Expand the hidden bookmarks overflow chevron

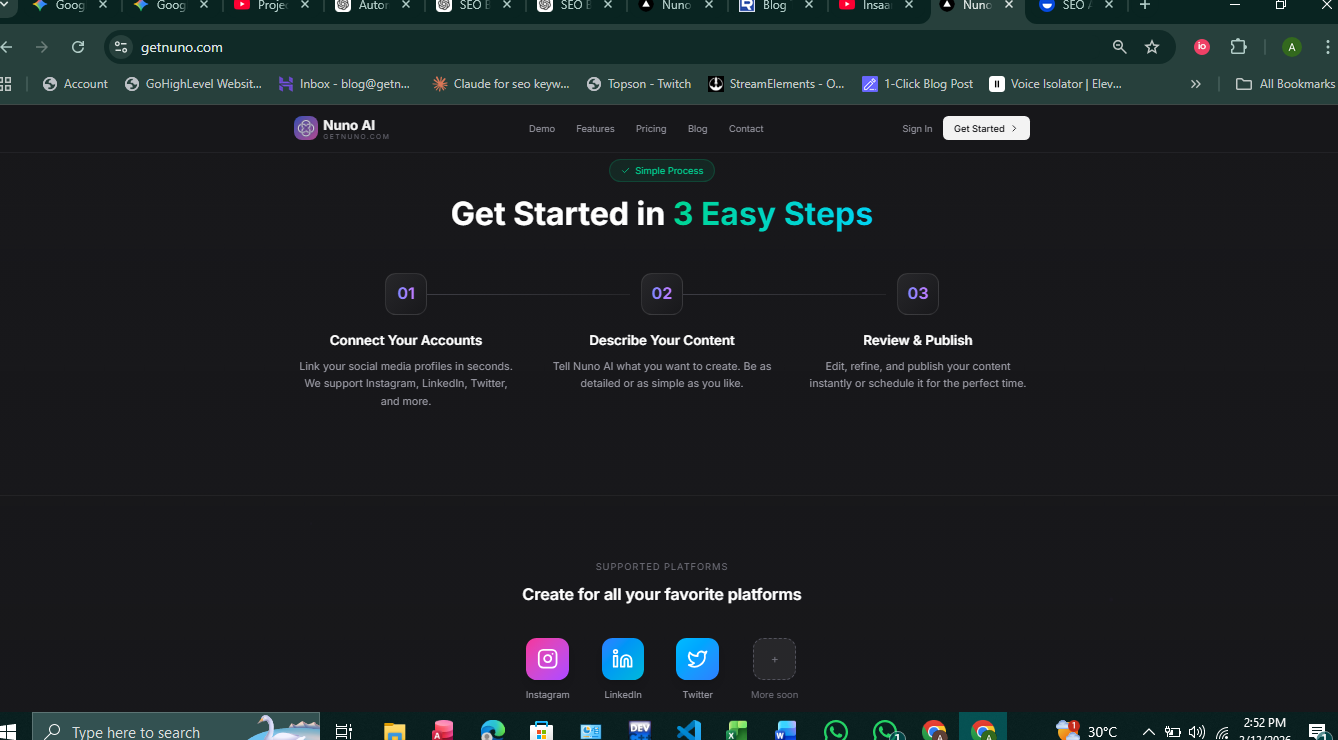coord(1195,84)
